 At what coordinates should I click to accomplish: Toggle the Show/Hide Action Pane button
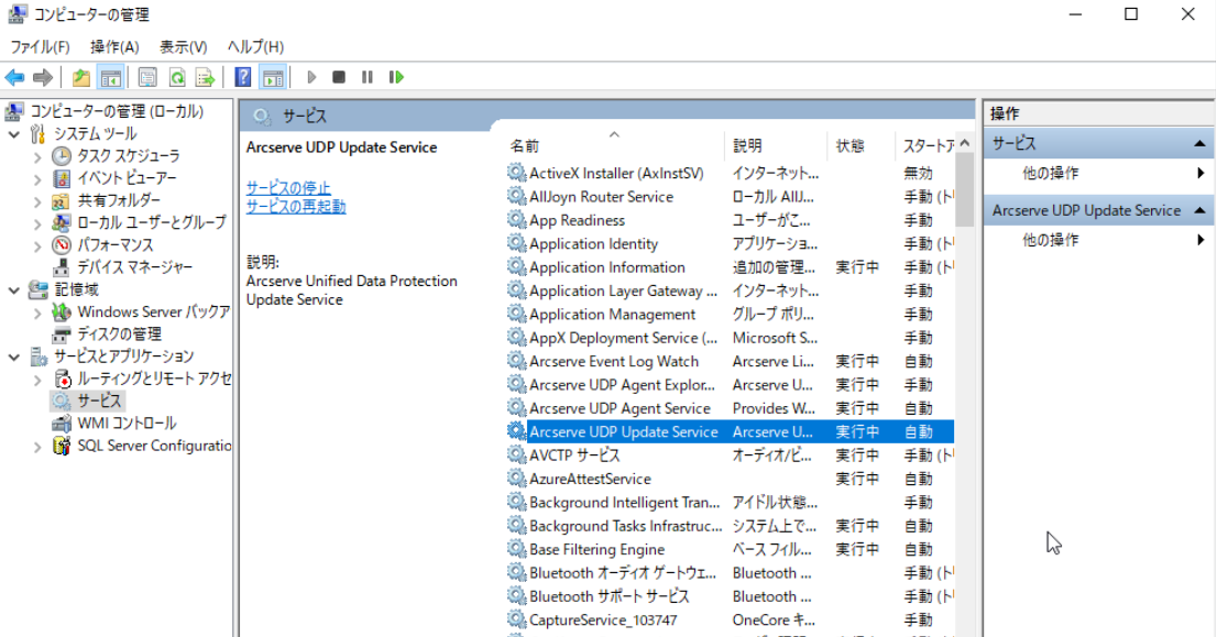272,77
